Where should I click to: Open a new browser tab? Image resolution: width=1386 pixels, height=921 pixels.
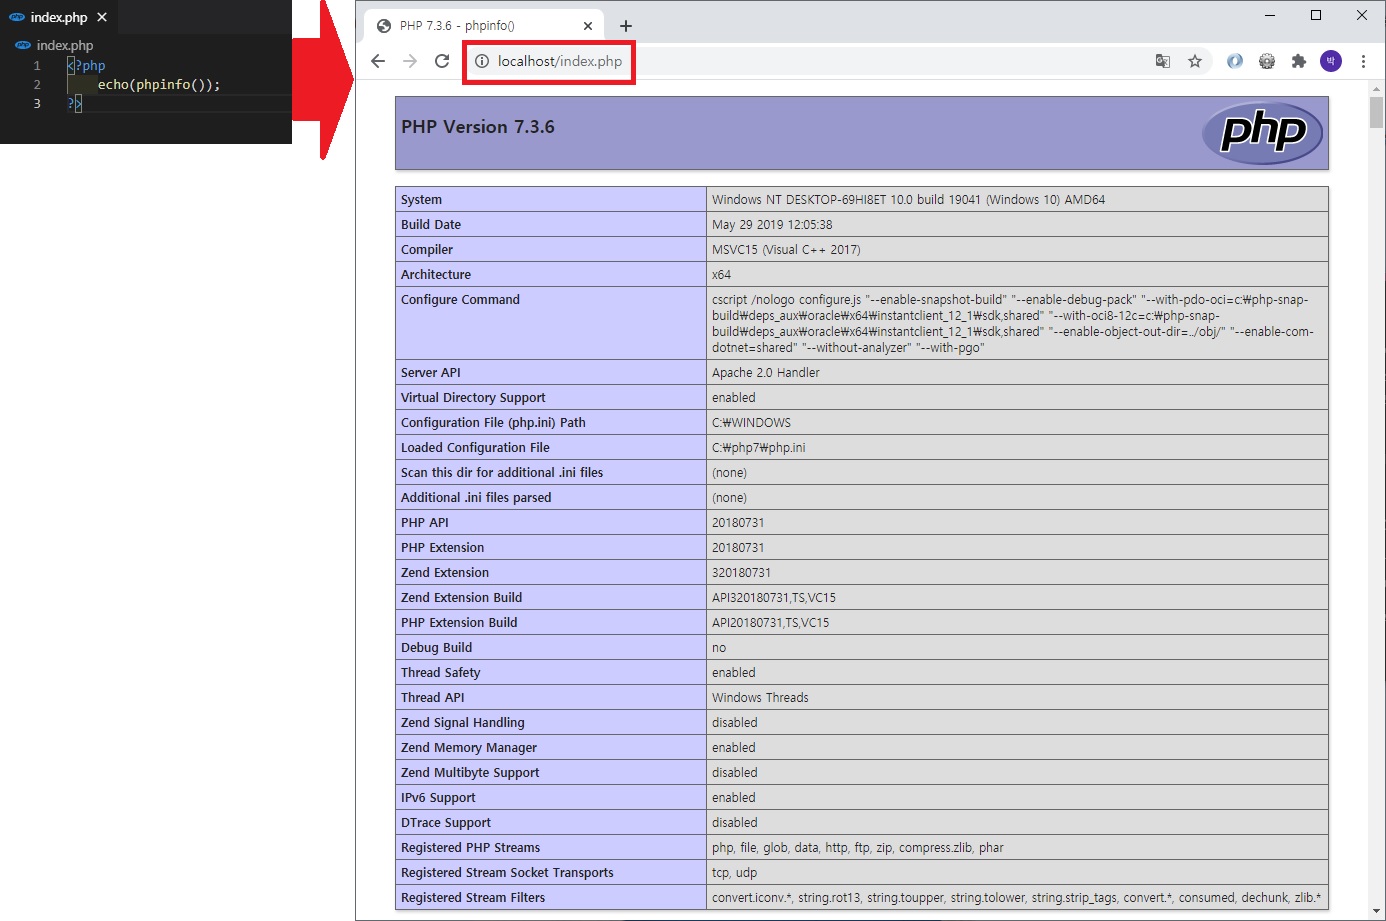[626, 26]
